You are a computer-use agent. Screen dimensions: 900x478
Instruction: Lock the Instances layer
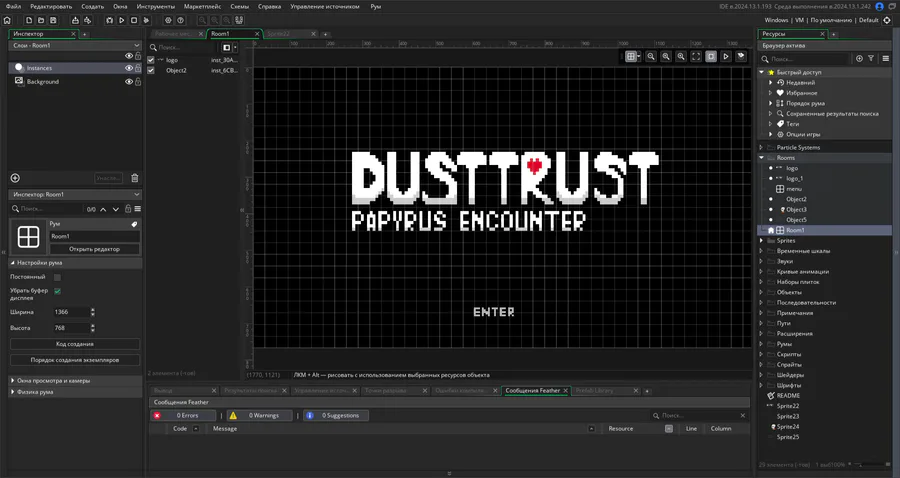pos(138,68)
